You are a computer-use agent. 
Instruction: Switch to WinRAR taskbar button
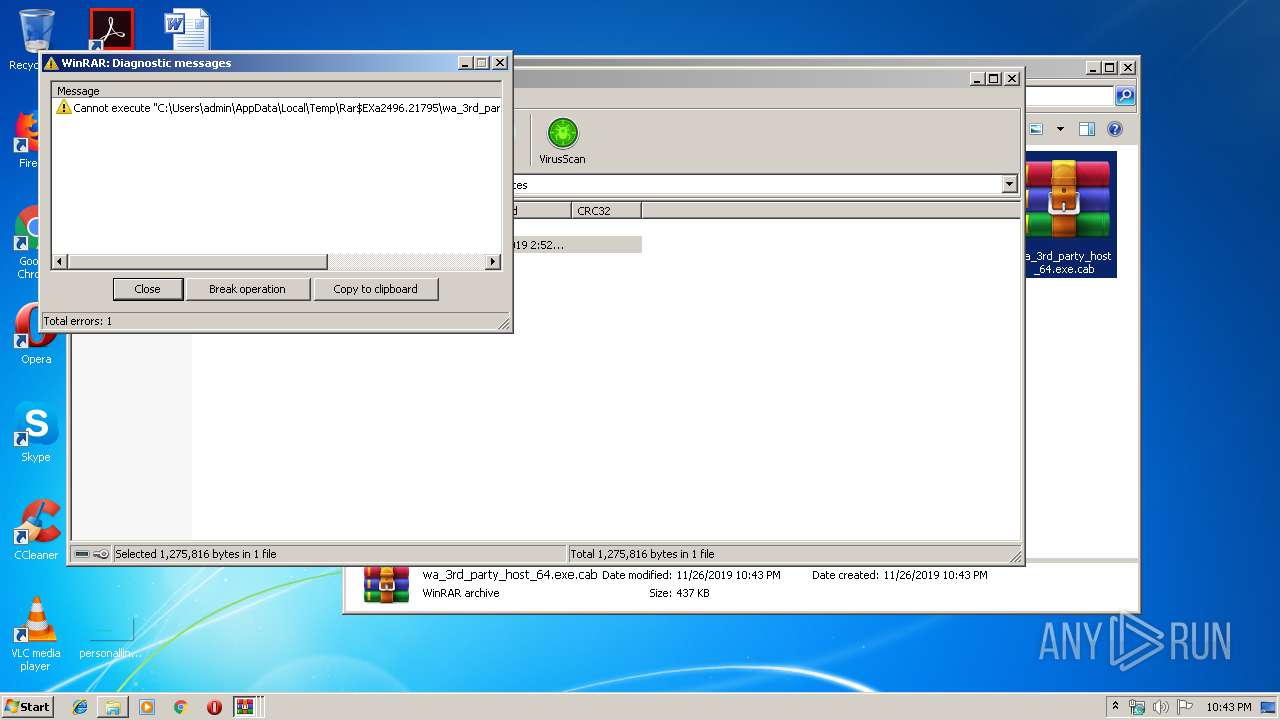click(x=245, y=707)
